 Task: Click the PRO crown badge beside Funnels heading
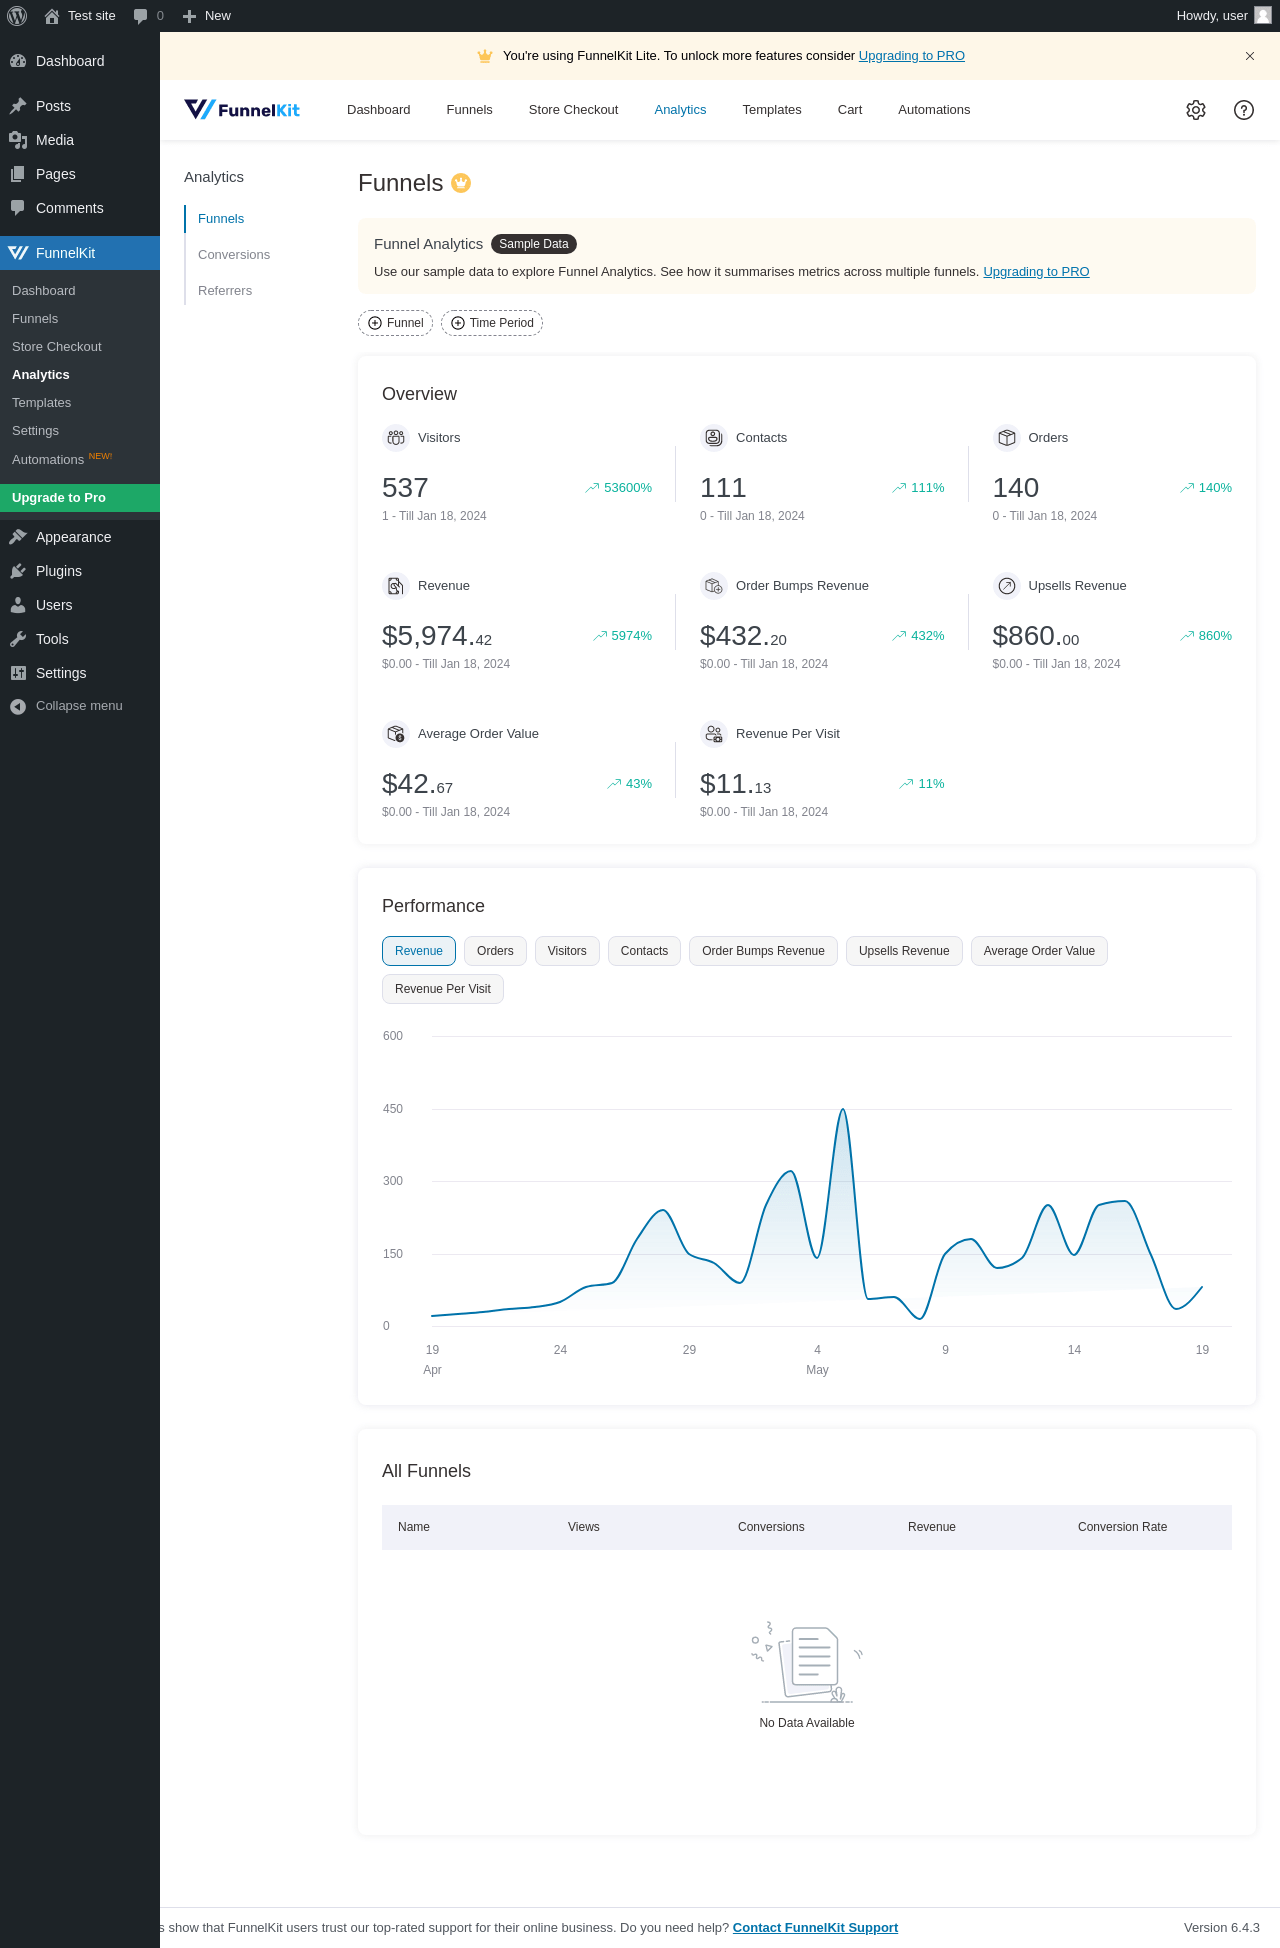click(461, 183)
